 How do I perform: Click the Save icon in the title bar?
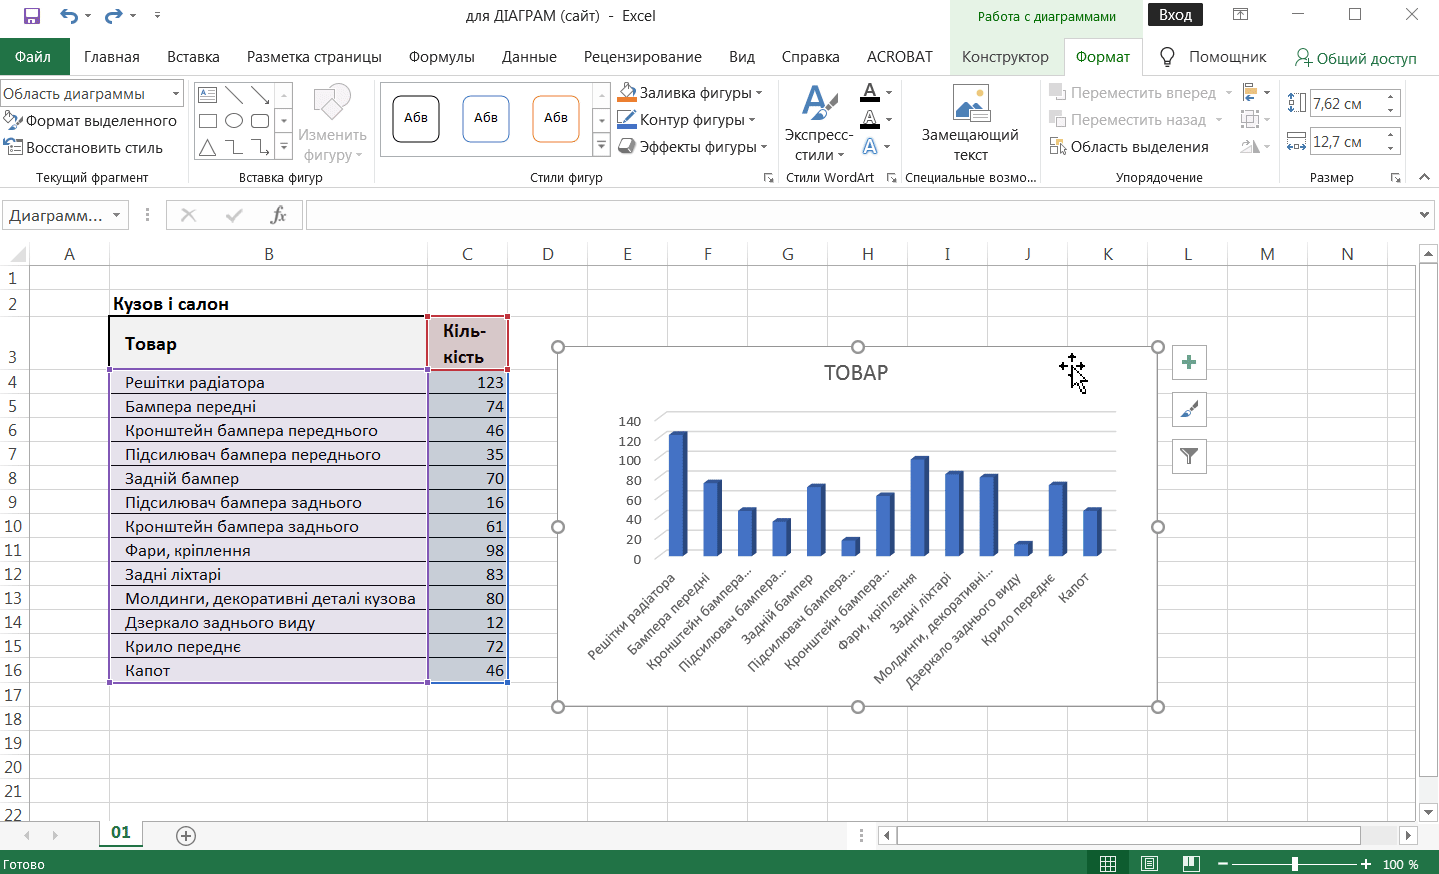point(31,16)
